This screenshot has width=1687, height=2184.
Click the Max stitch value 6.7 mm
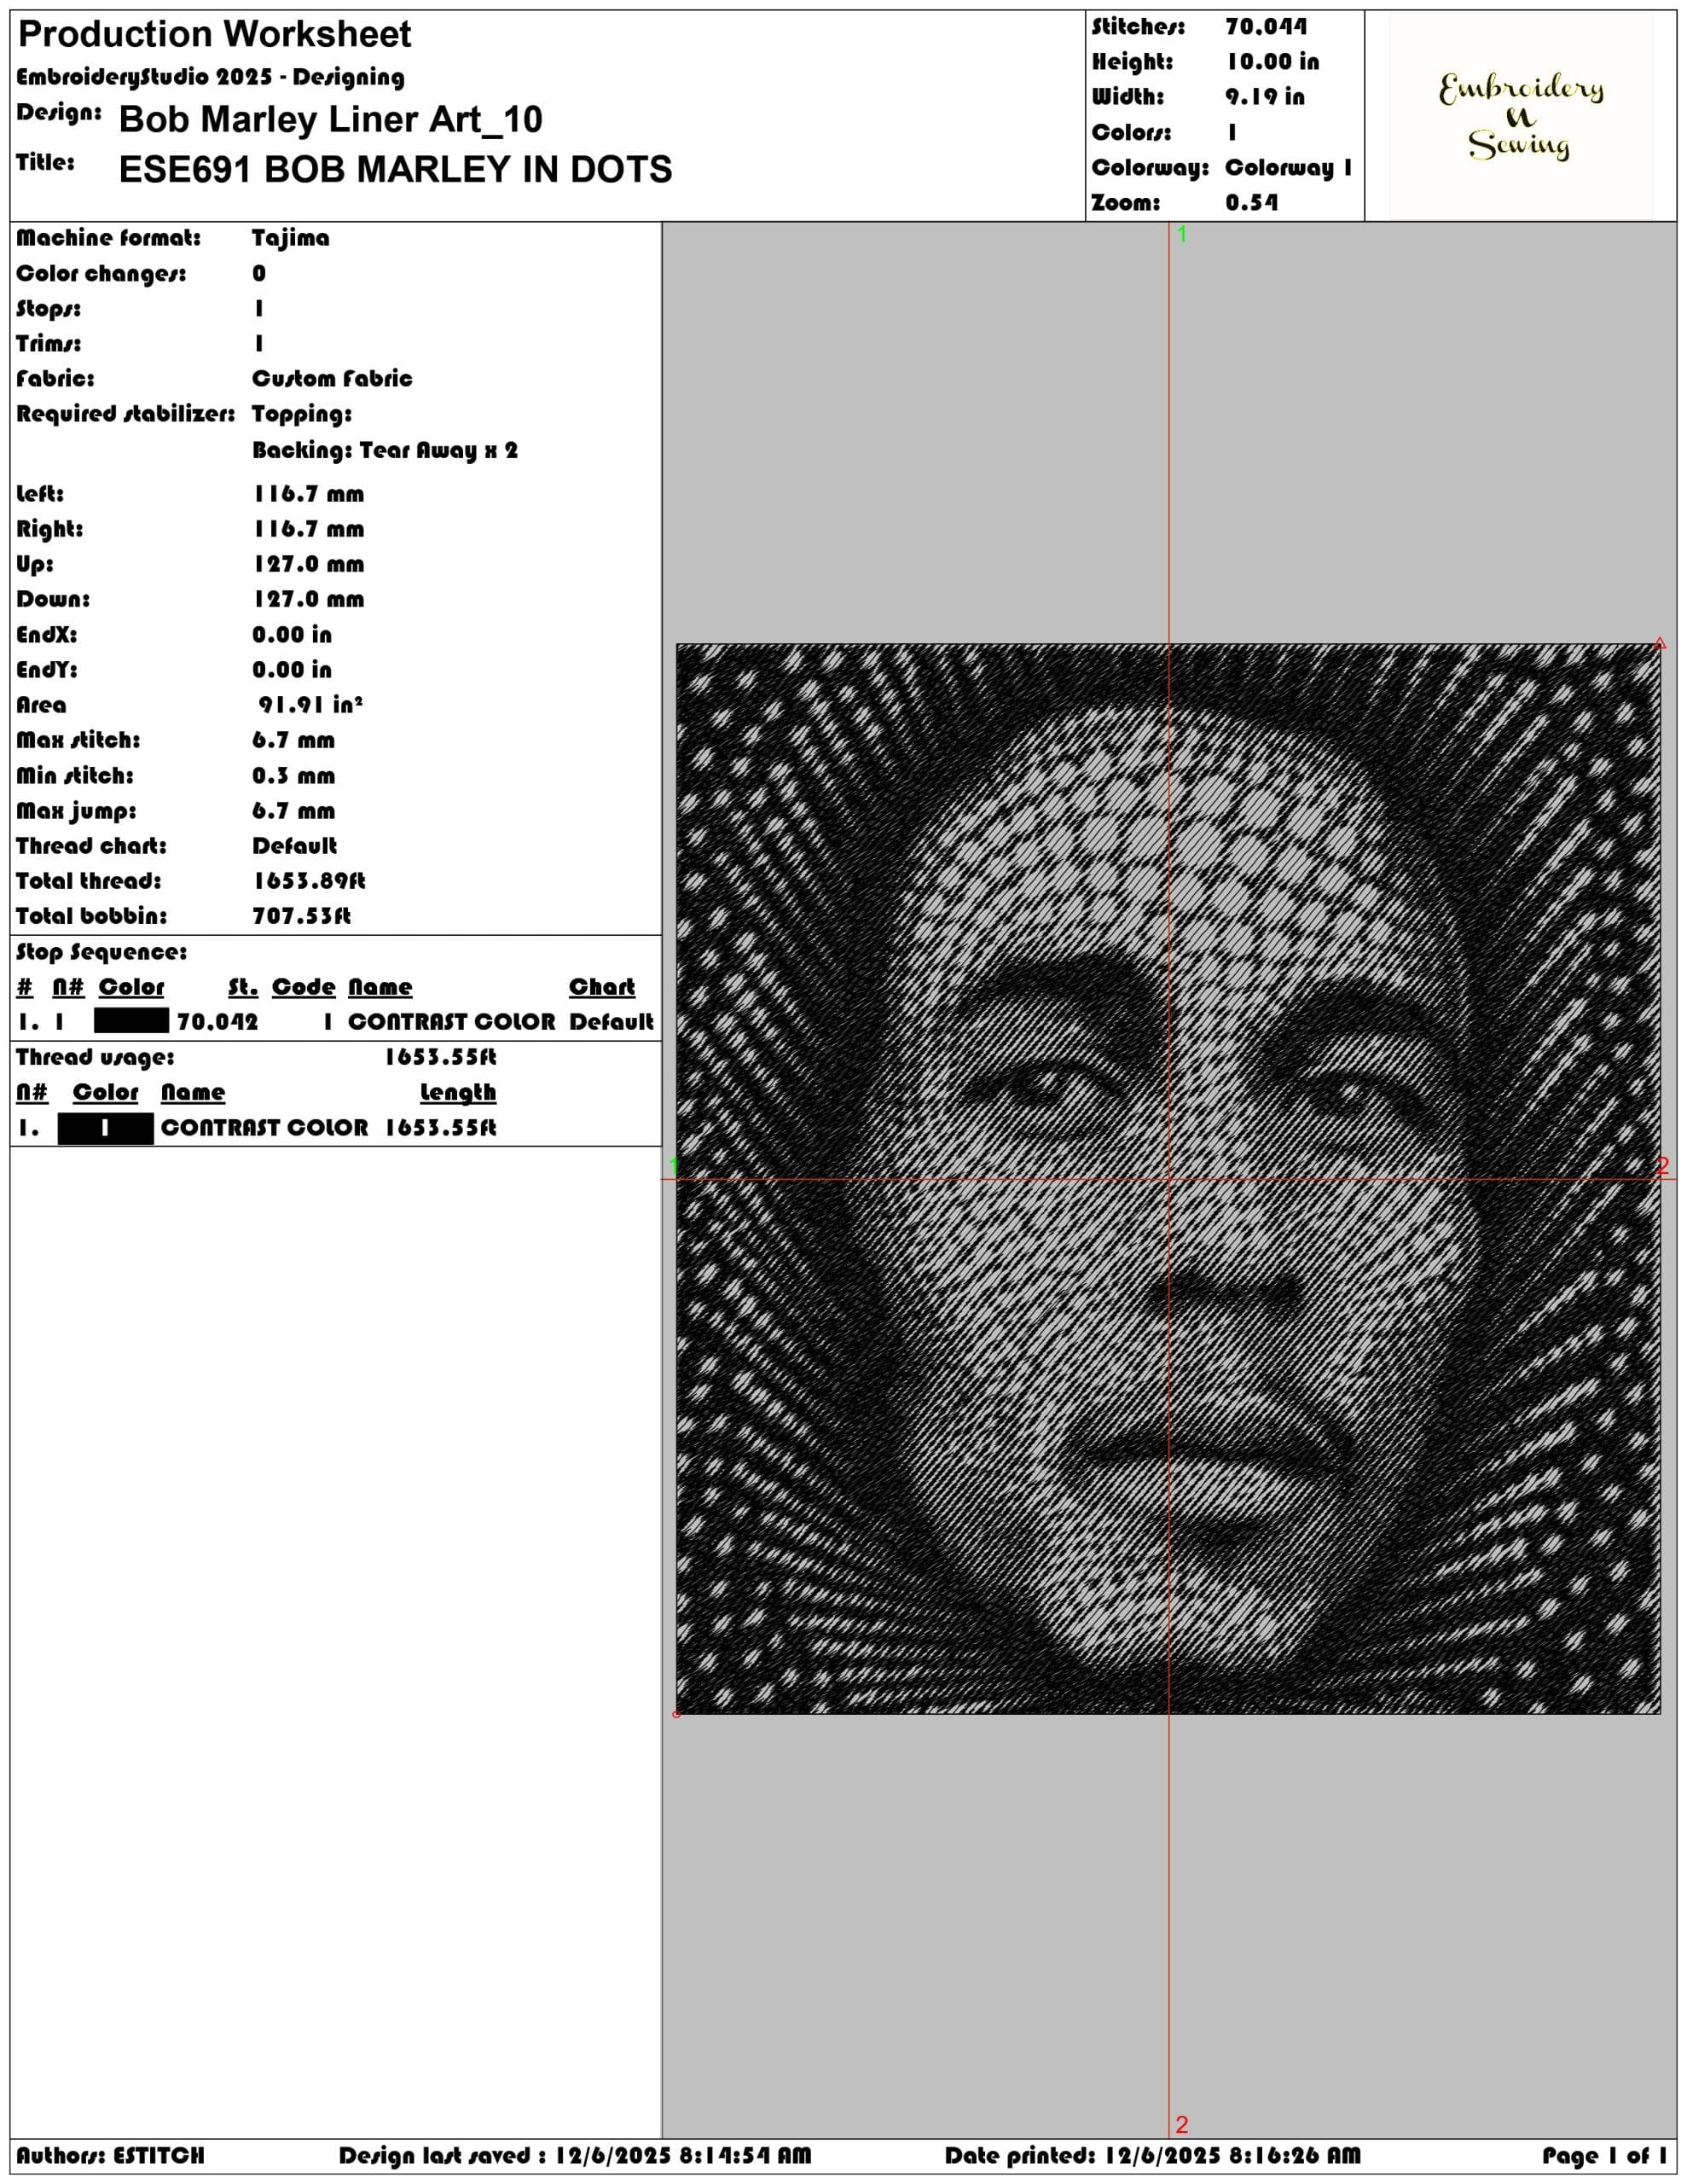tap(293, 740)
